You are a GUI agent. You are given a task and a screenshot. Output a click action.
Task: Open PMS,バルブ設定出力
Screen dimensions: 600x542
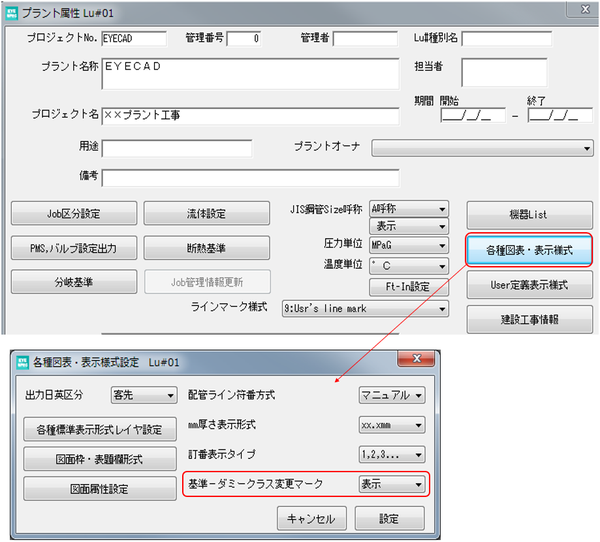(x=71, y=248)
